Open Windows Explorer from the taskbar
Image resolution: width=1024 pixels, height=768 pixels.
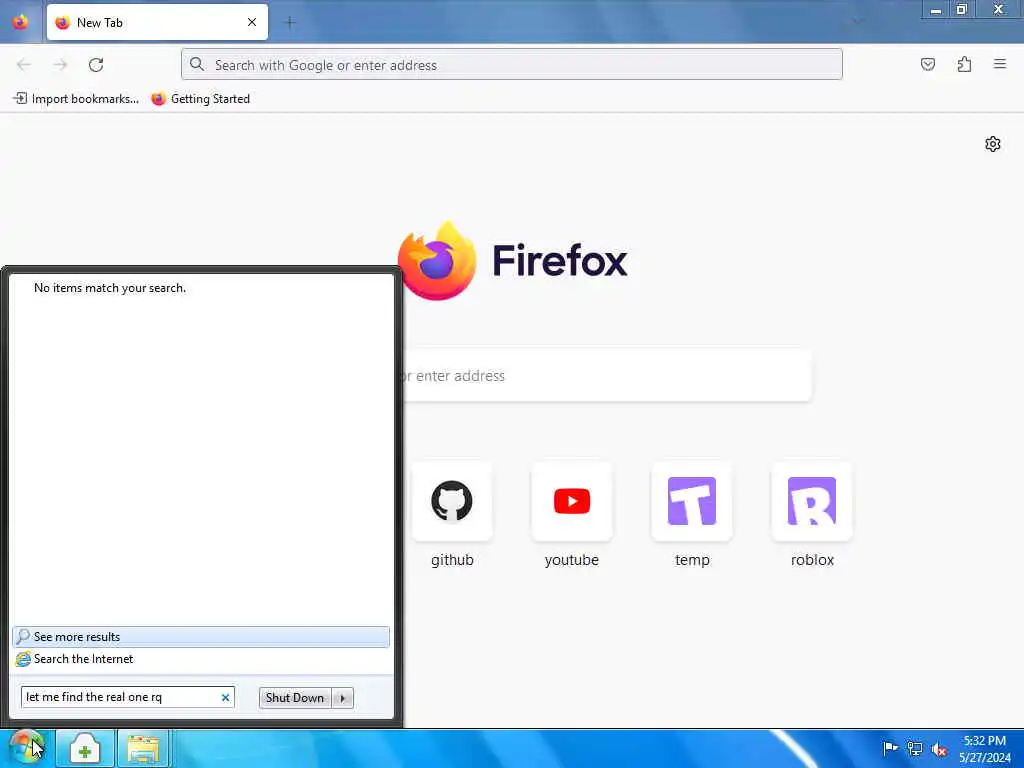tap(143, 748)
